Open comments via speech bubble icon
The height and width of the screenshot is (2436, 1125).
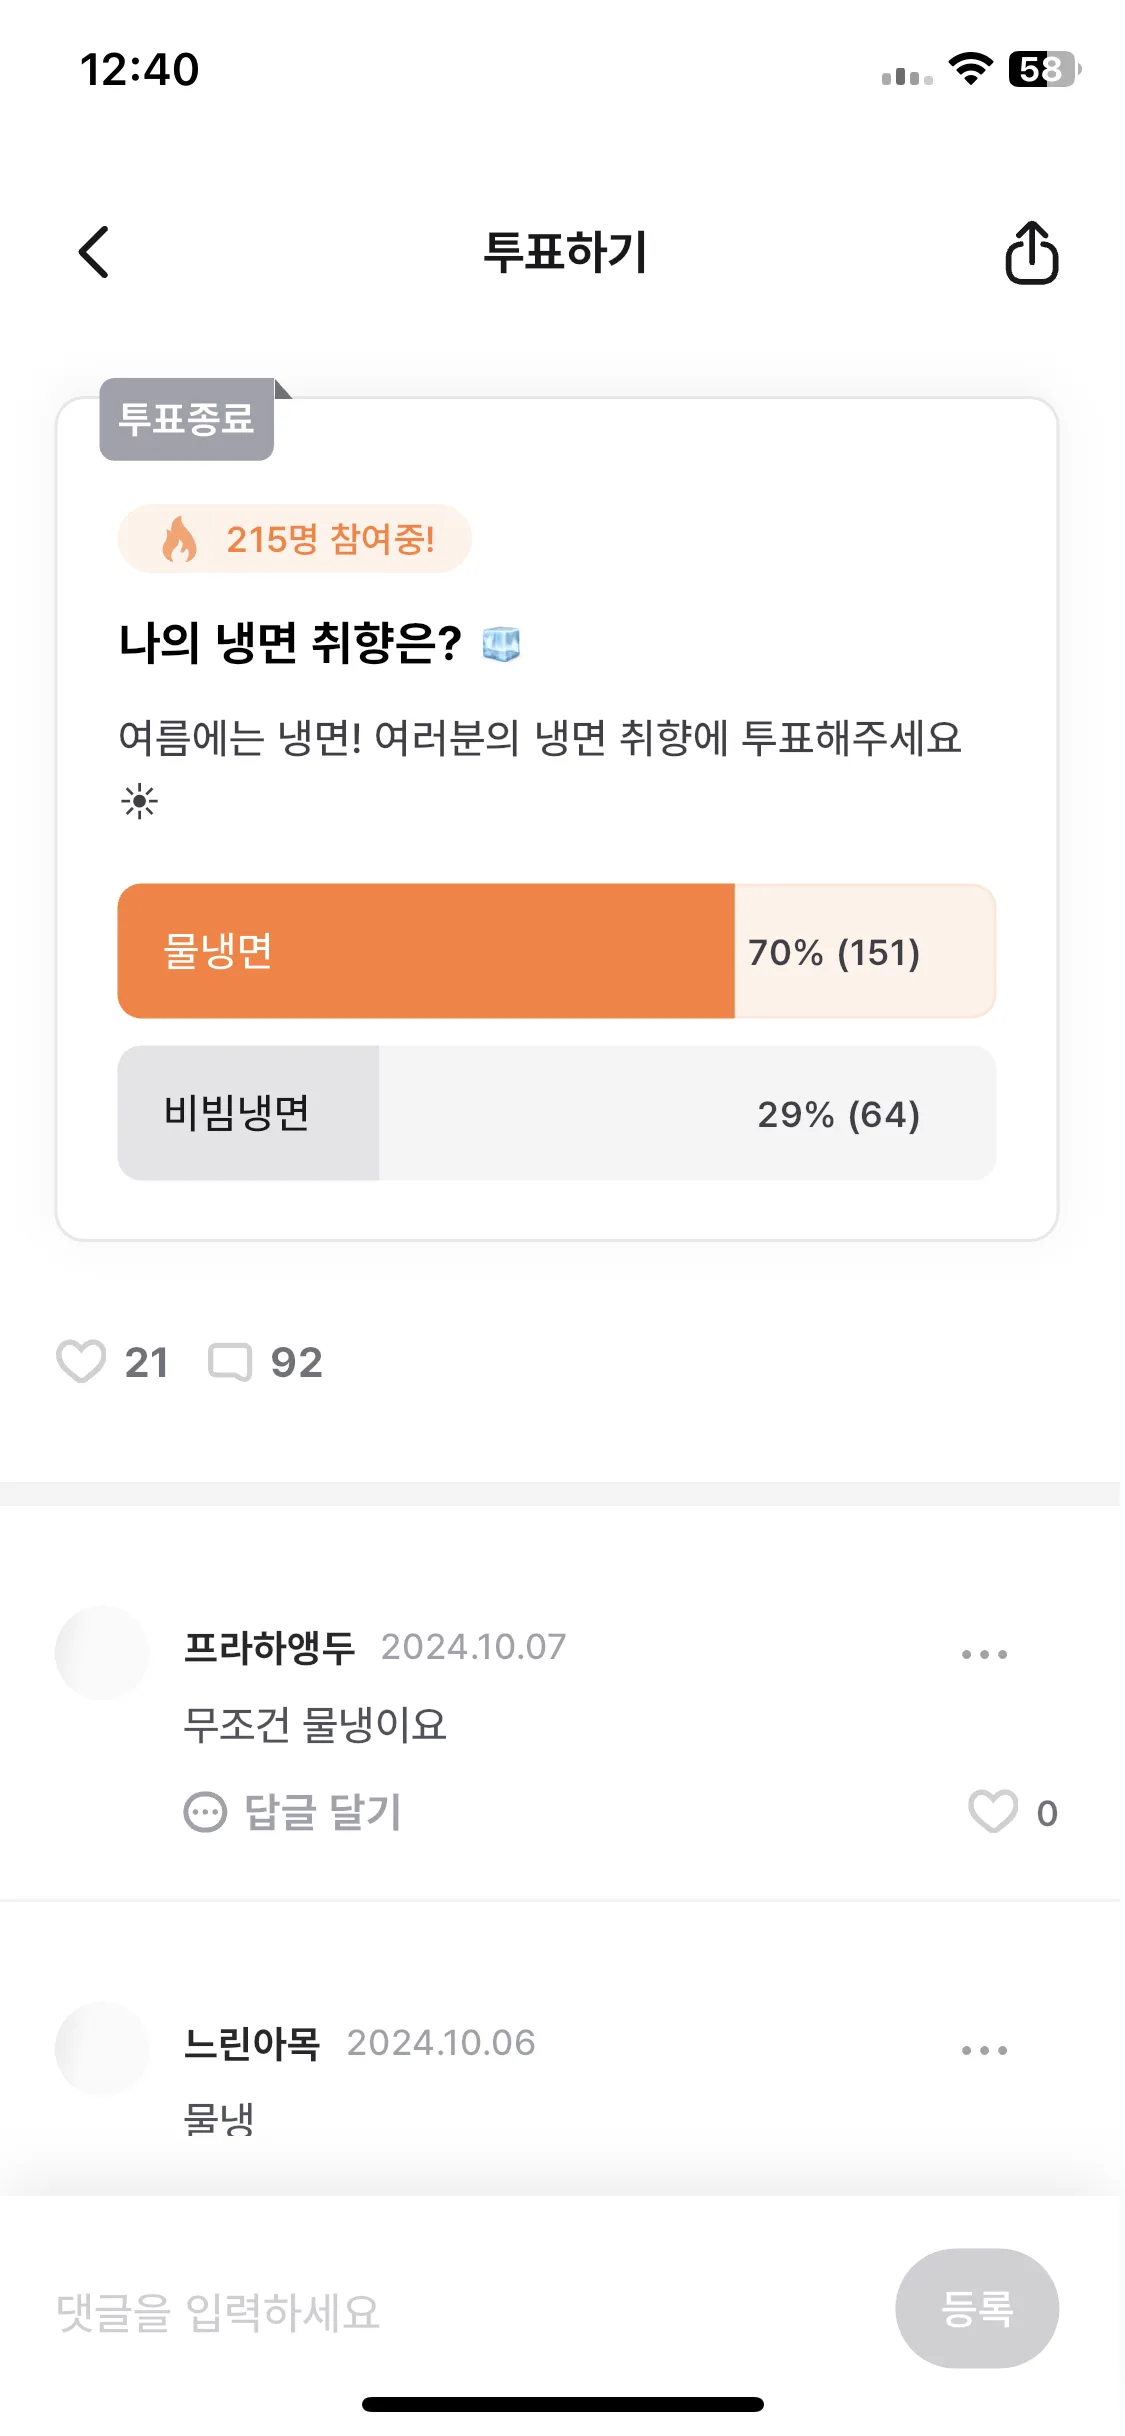230,1362
